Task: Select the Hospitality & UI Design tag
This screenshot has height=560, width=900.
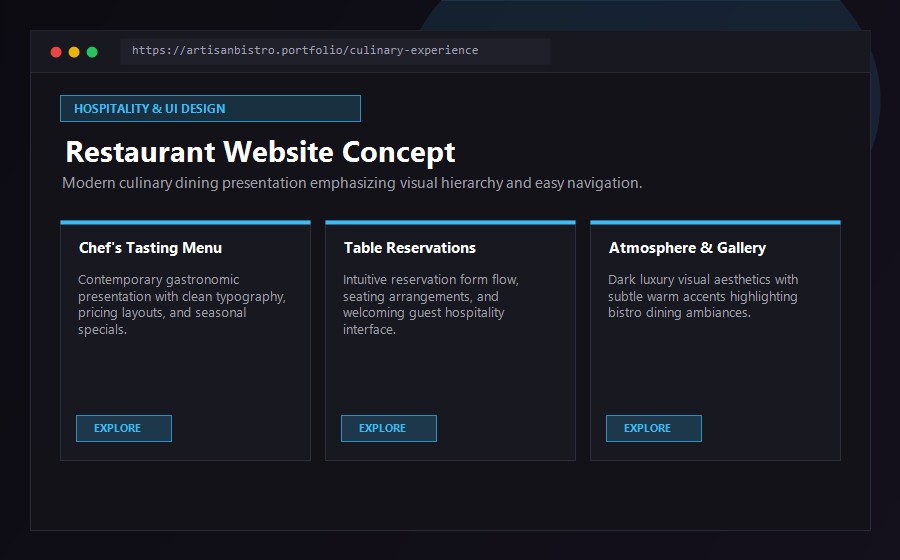Action: point(210,108)
